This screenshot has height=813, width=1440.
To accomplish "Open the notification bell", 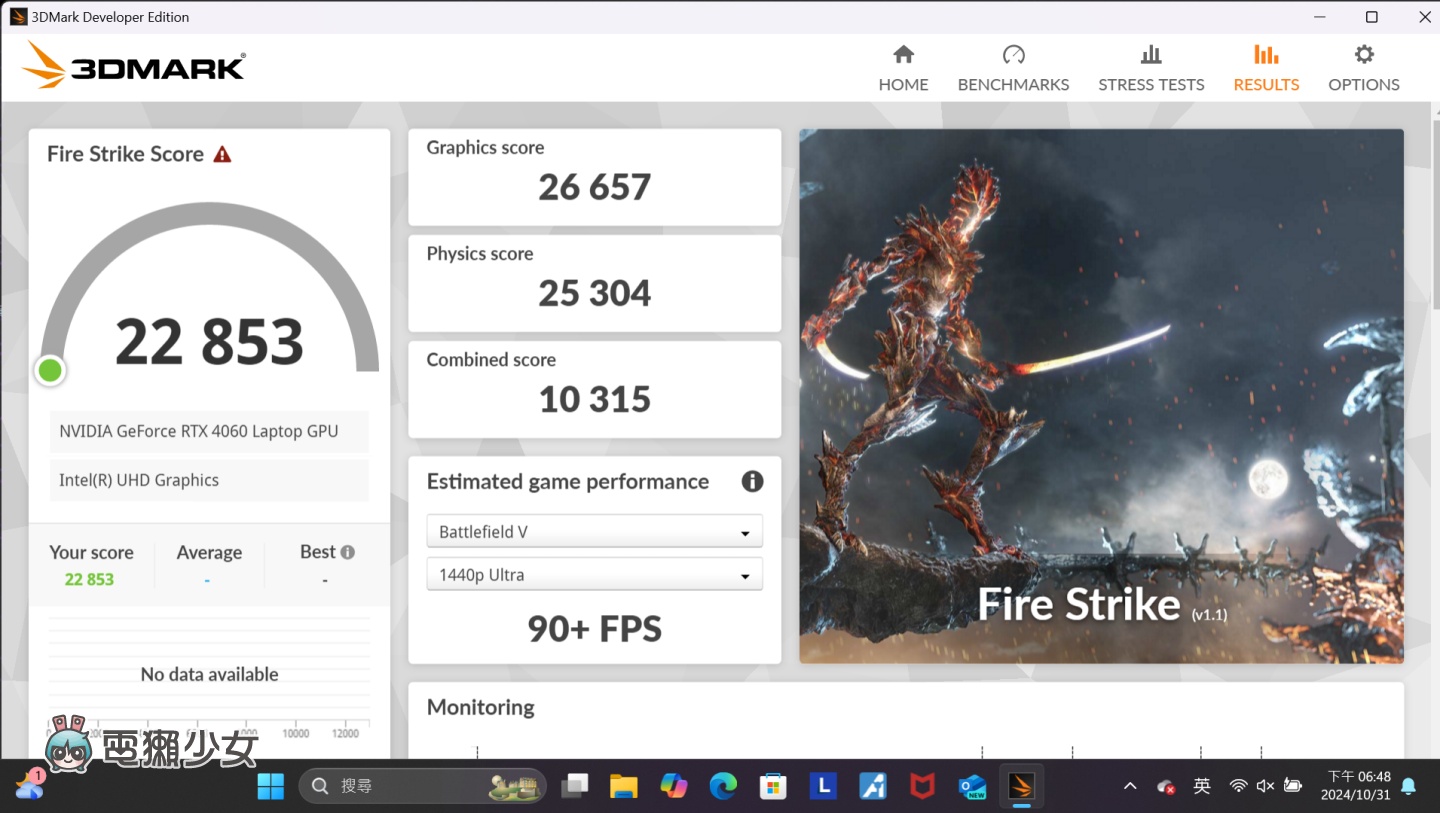I will tap(1409, 786).
